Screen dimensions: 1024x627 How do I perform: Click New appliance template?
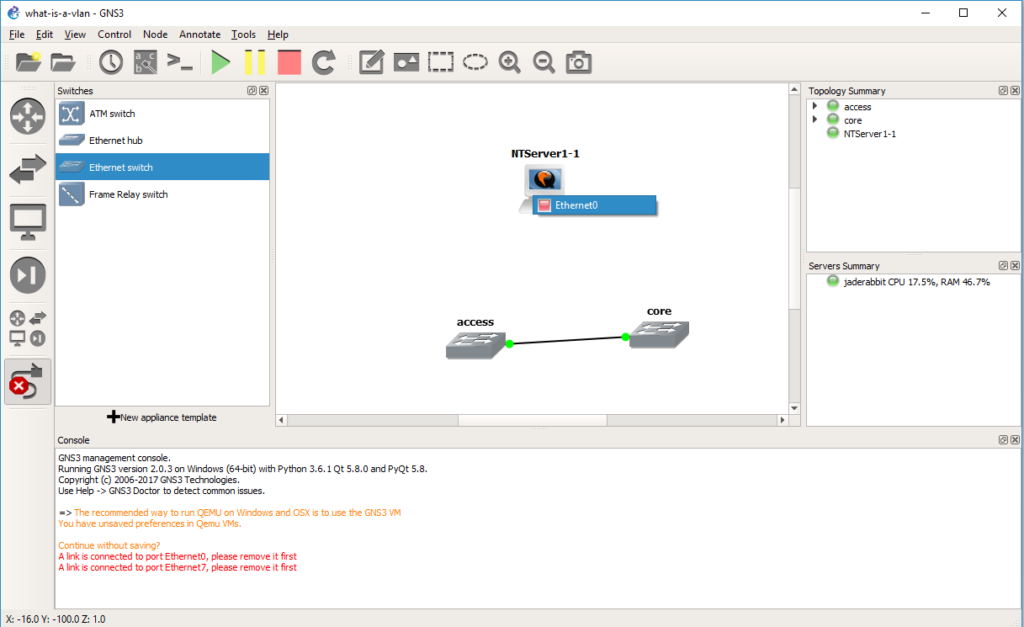click(x=162, y=417)
